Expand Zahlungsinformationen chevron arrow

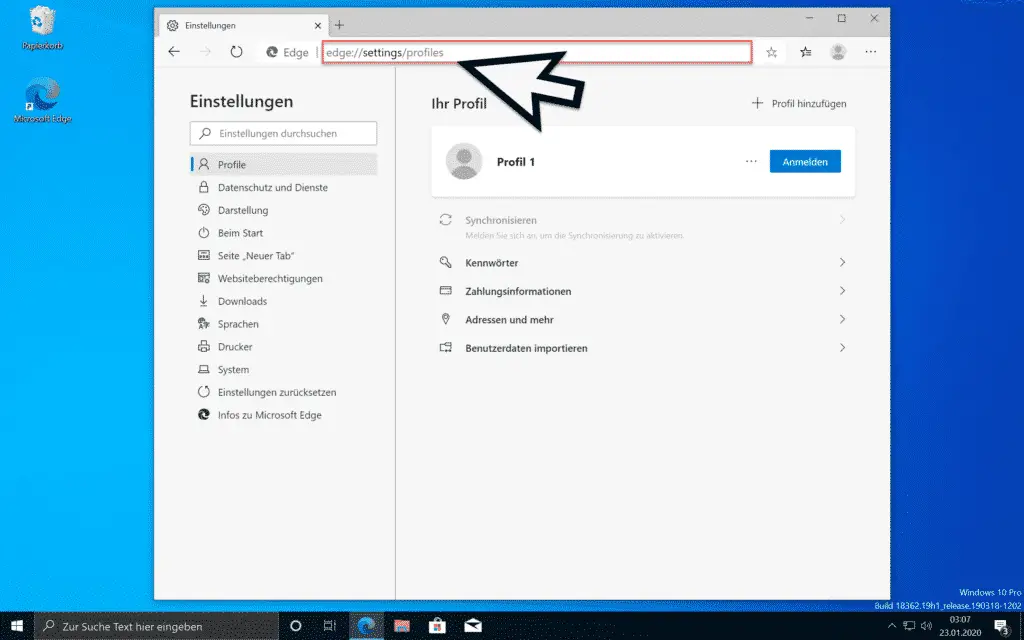coord(842,291)
